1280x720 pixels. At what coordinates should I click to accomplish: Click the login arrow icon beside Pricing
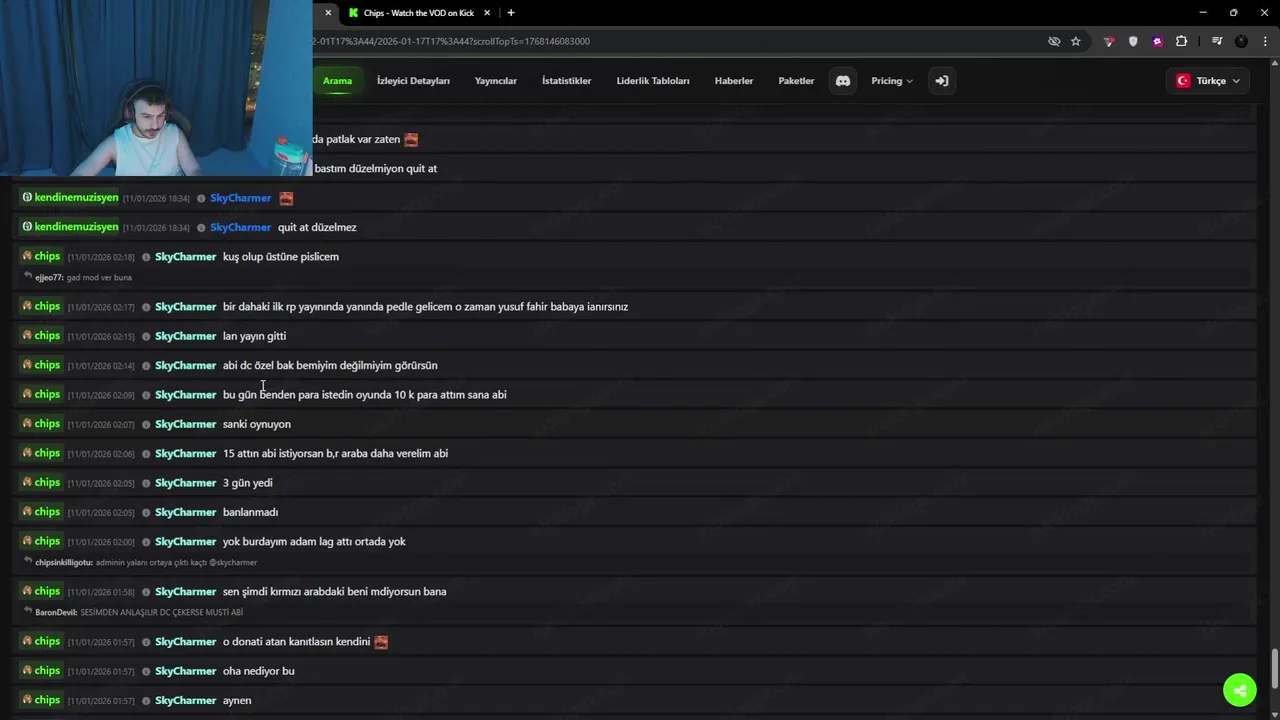tap(941, 81)
